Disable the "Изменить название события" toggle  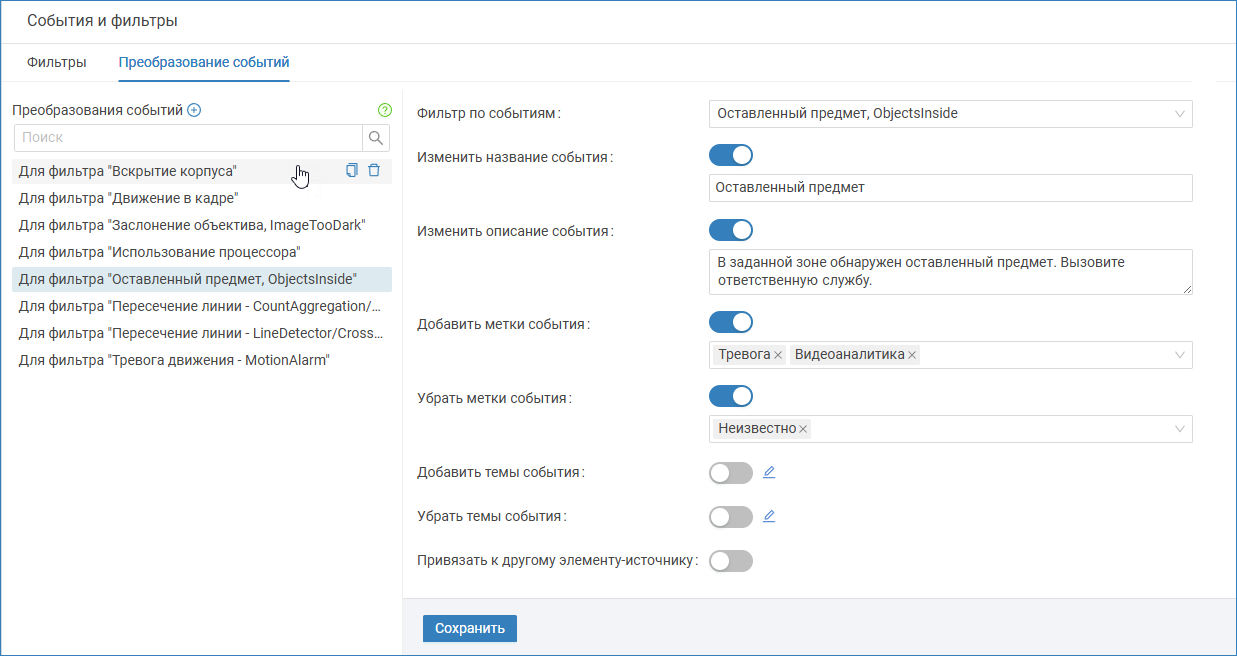[731, 155]
